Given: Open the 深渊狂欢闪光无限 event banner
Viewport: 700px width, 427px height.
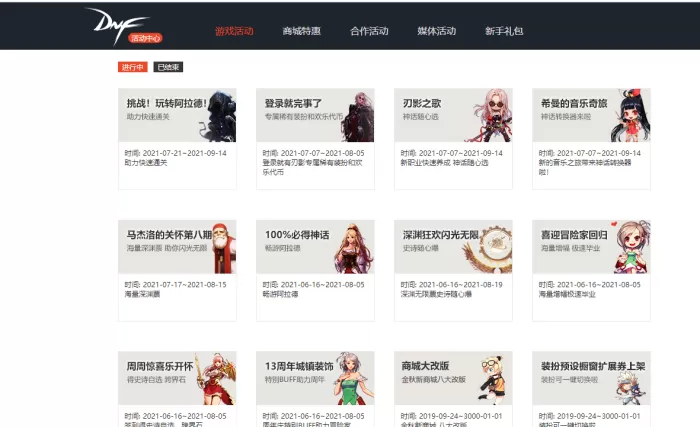Looking at the screenshot, I should tap(453, 247).
